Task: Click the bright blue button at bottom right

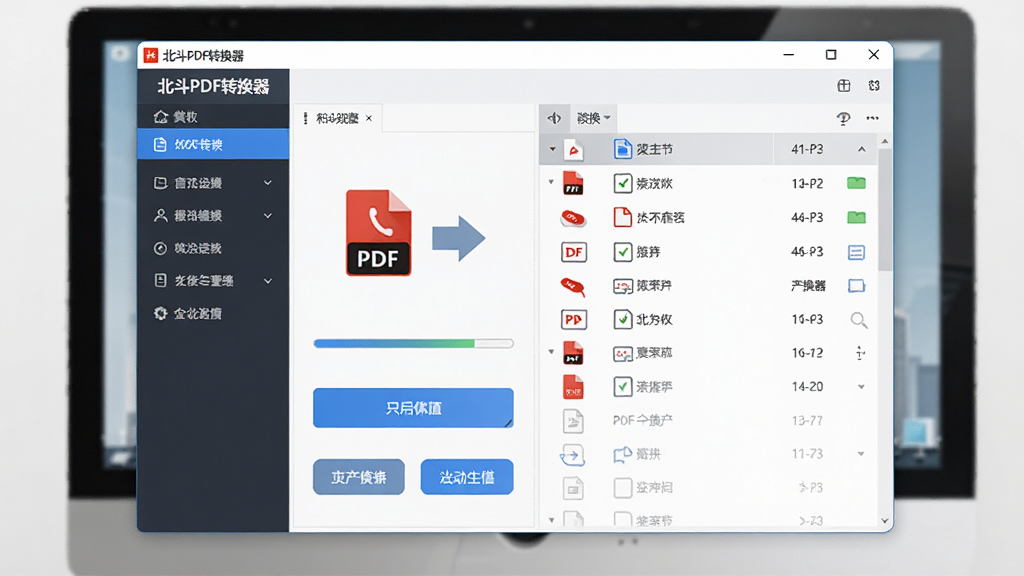Action: [x=467, y=477]
